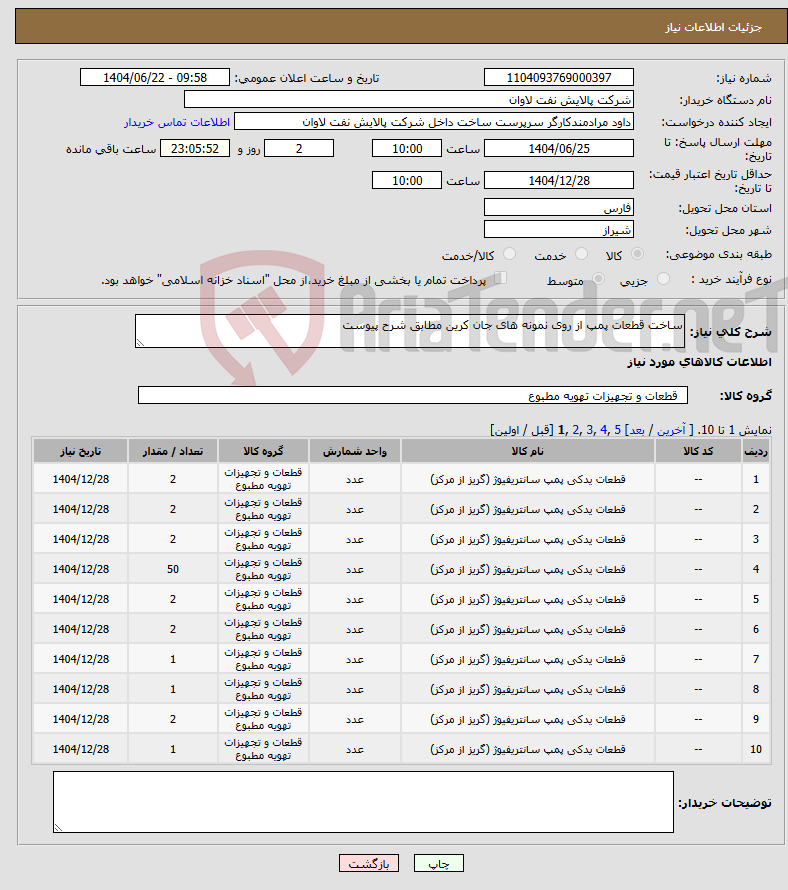Image resolution: width=788 pixels, height=890 pixels.
Task: Click the price validity date field 1404/12/28
Action: (x=559, y=180)
